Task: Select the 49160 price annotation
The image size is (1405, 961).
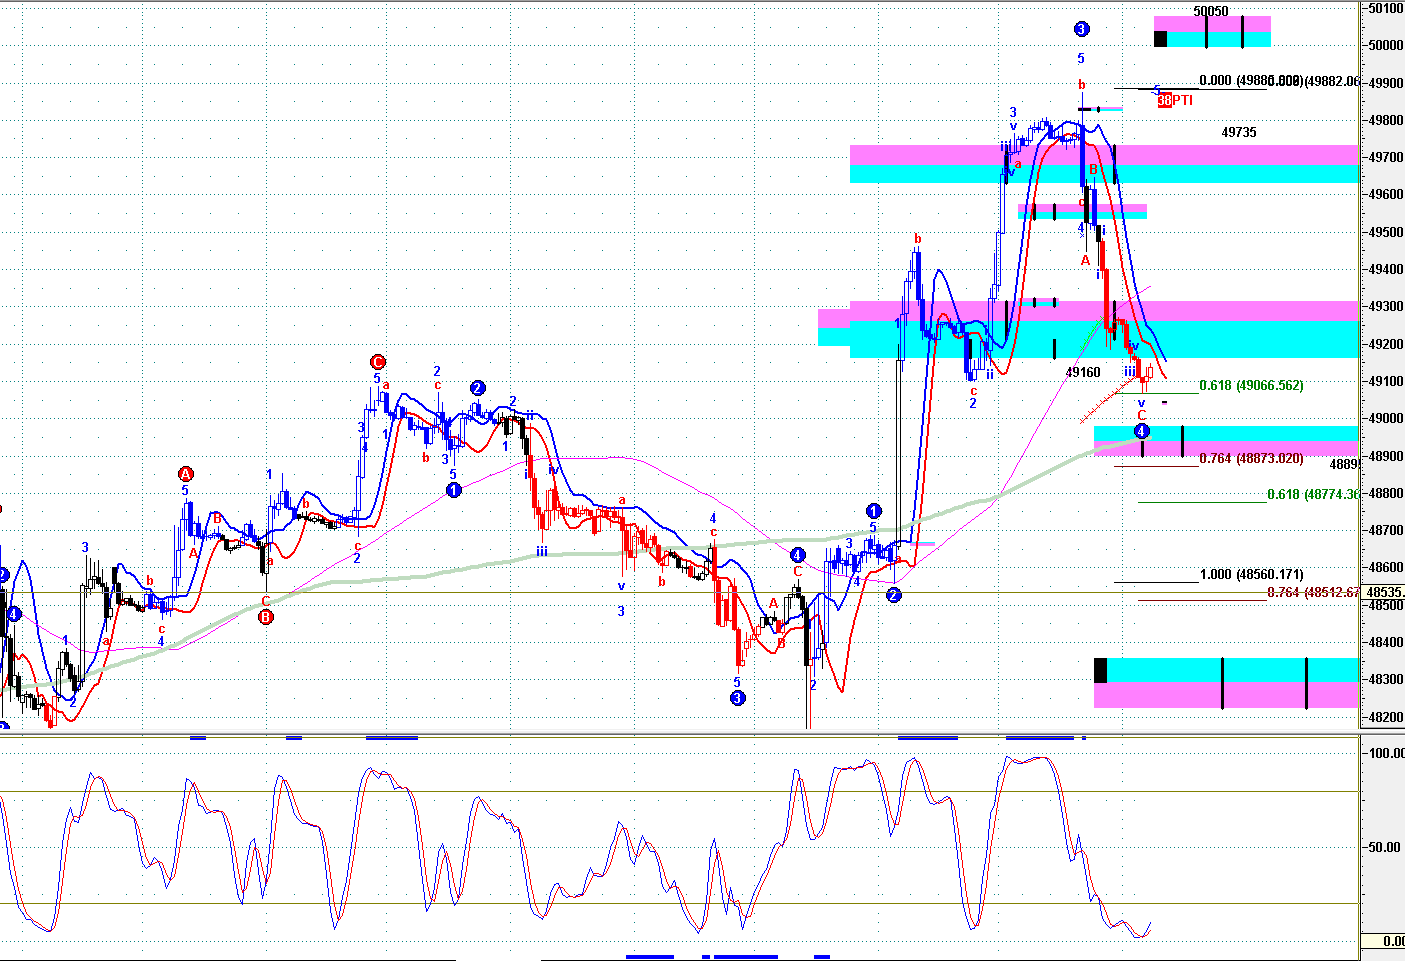Action: coord(1083,372)
